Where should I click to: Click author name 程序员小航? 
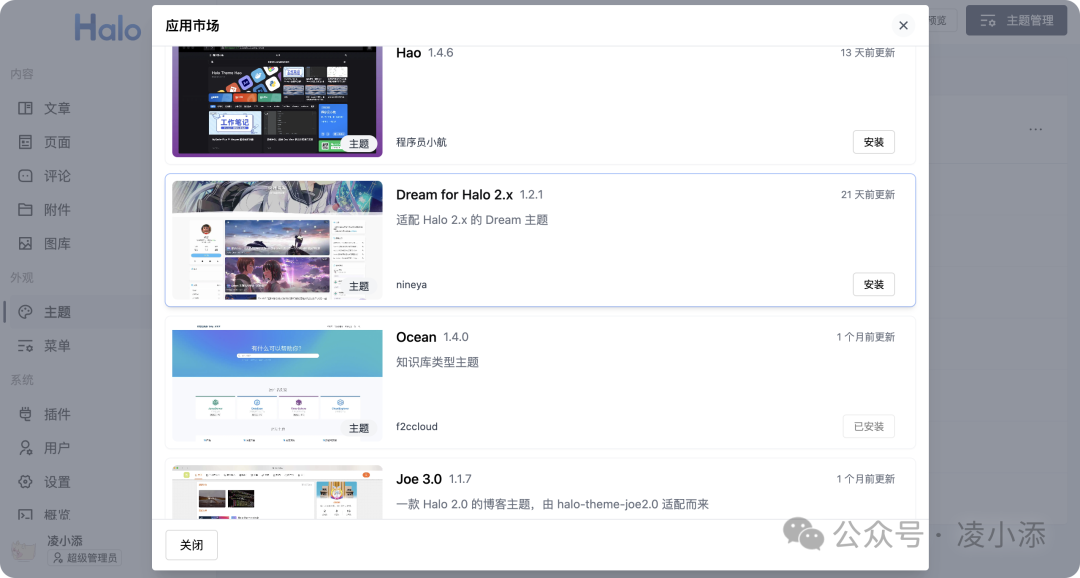tap(422, 142)
